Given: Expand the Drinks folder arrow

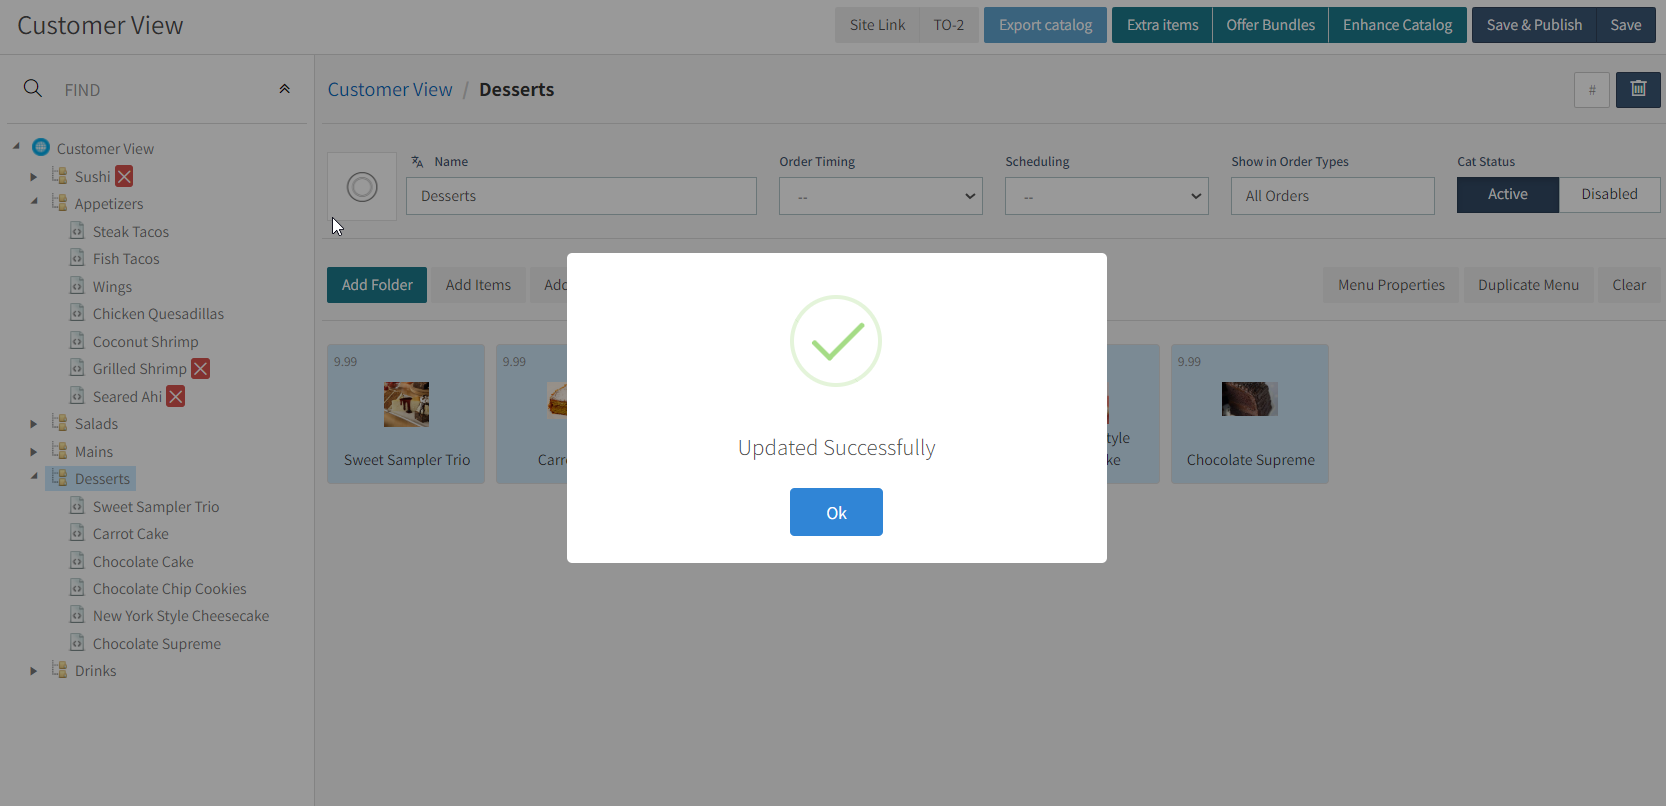Looking at the screenshot, I should pyautogui.click(x=34, y=671).
